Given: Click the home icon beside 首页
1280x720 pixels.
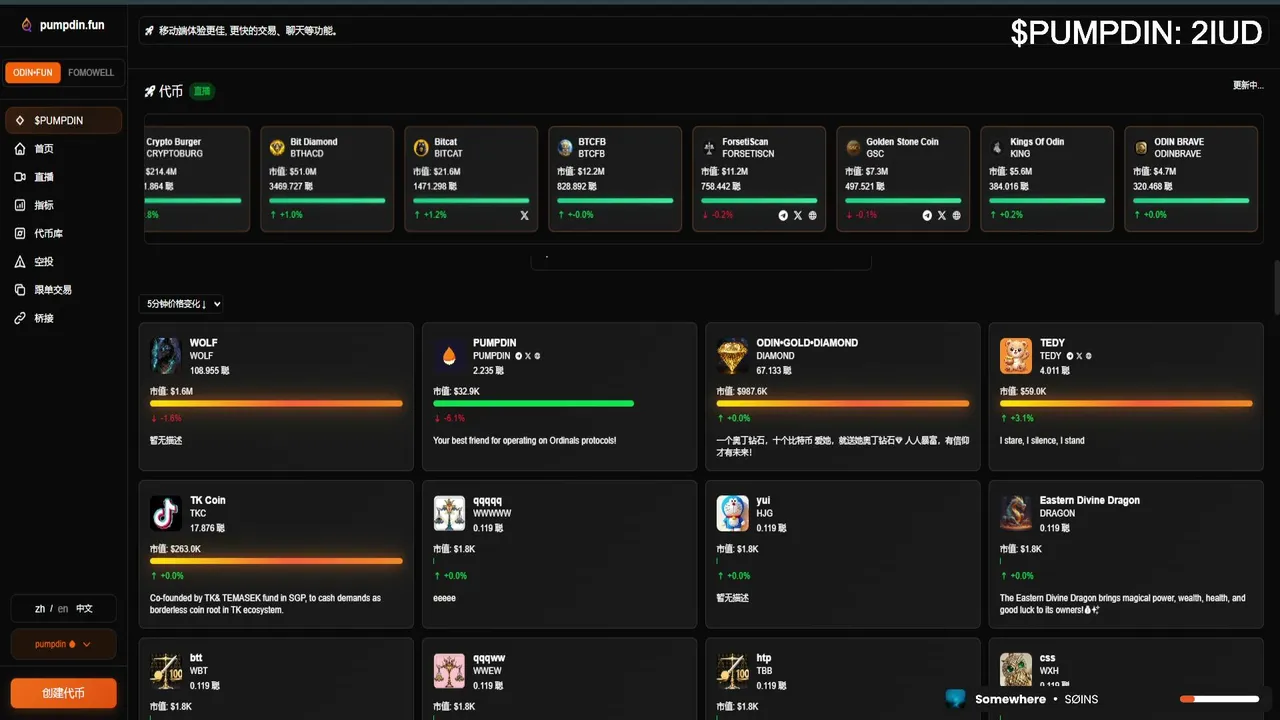Looking at the screenshot, I should pyautogui.click(x=20, y=149).
